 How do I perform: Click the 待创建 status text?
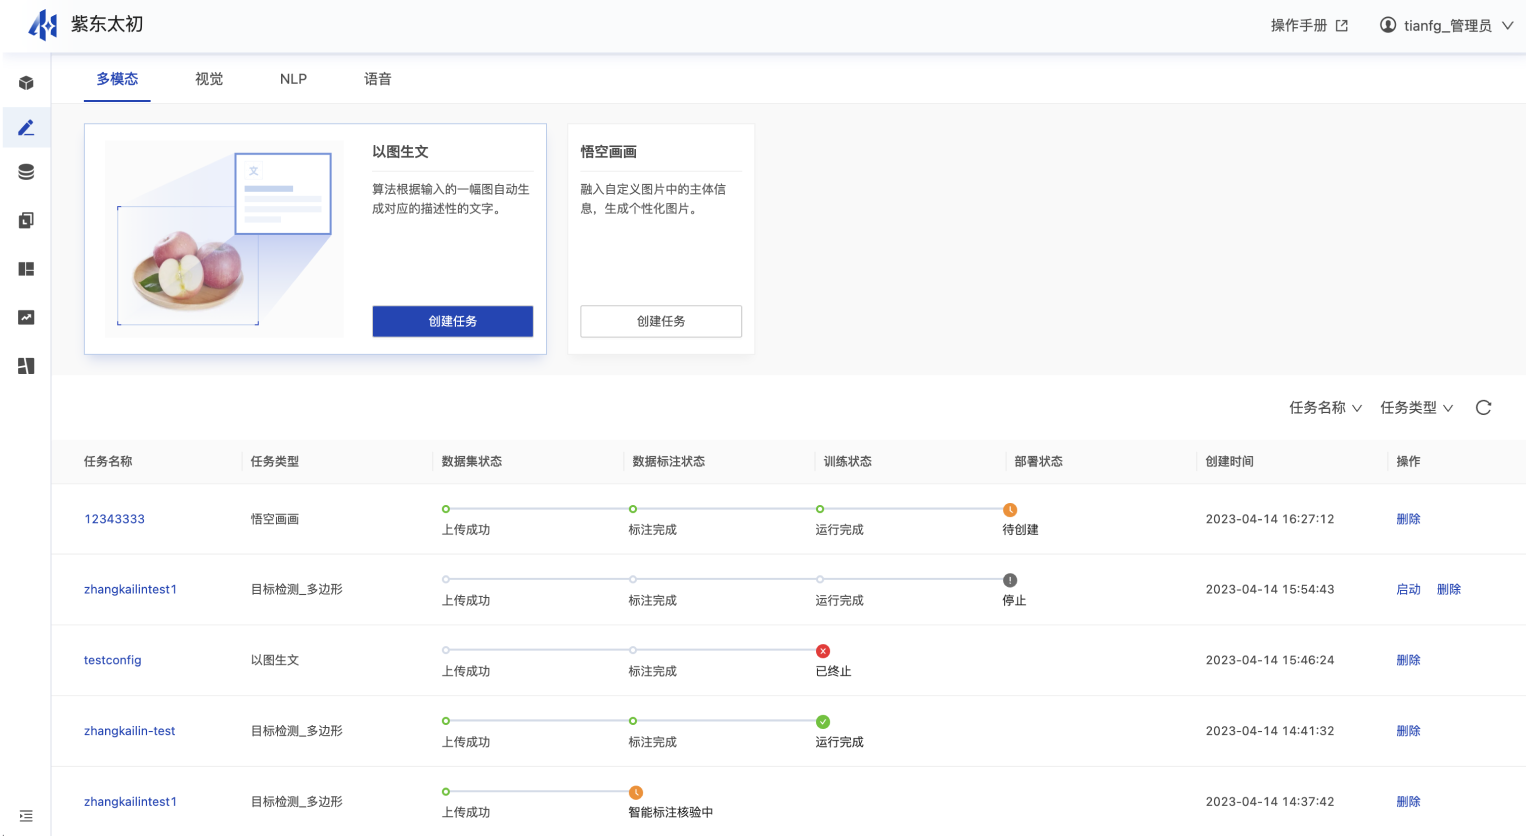1020,530
